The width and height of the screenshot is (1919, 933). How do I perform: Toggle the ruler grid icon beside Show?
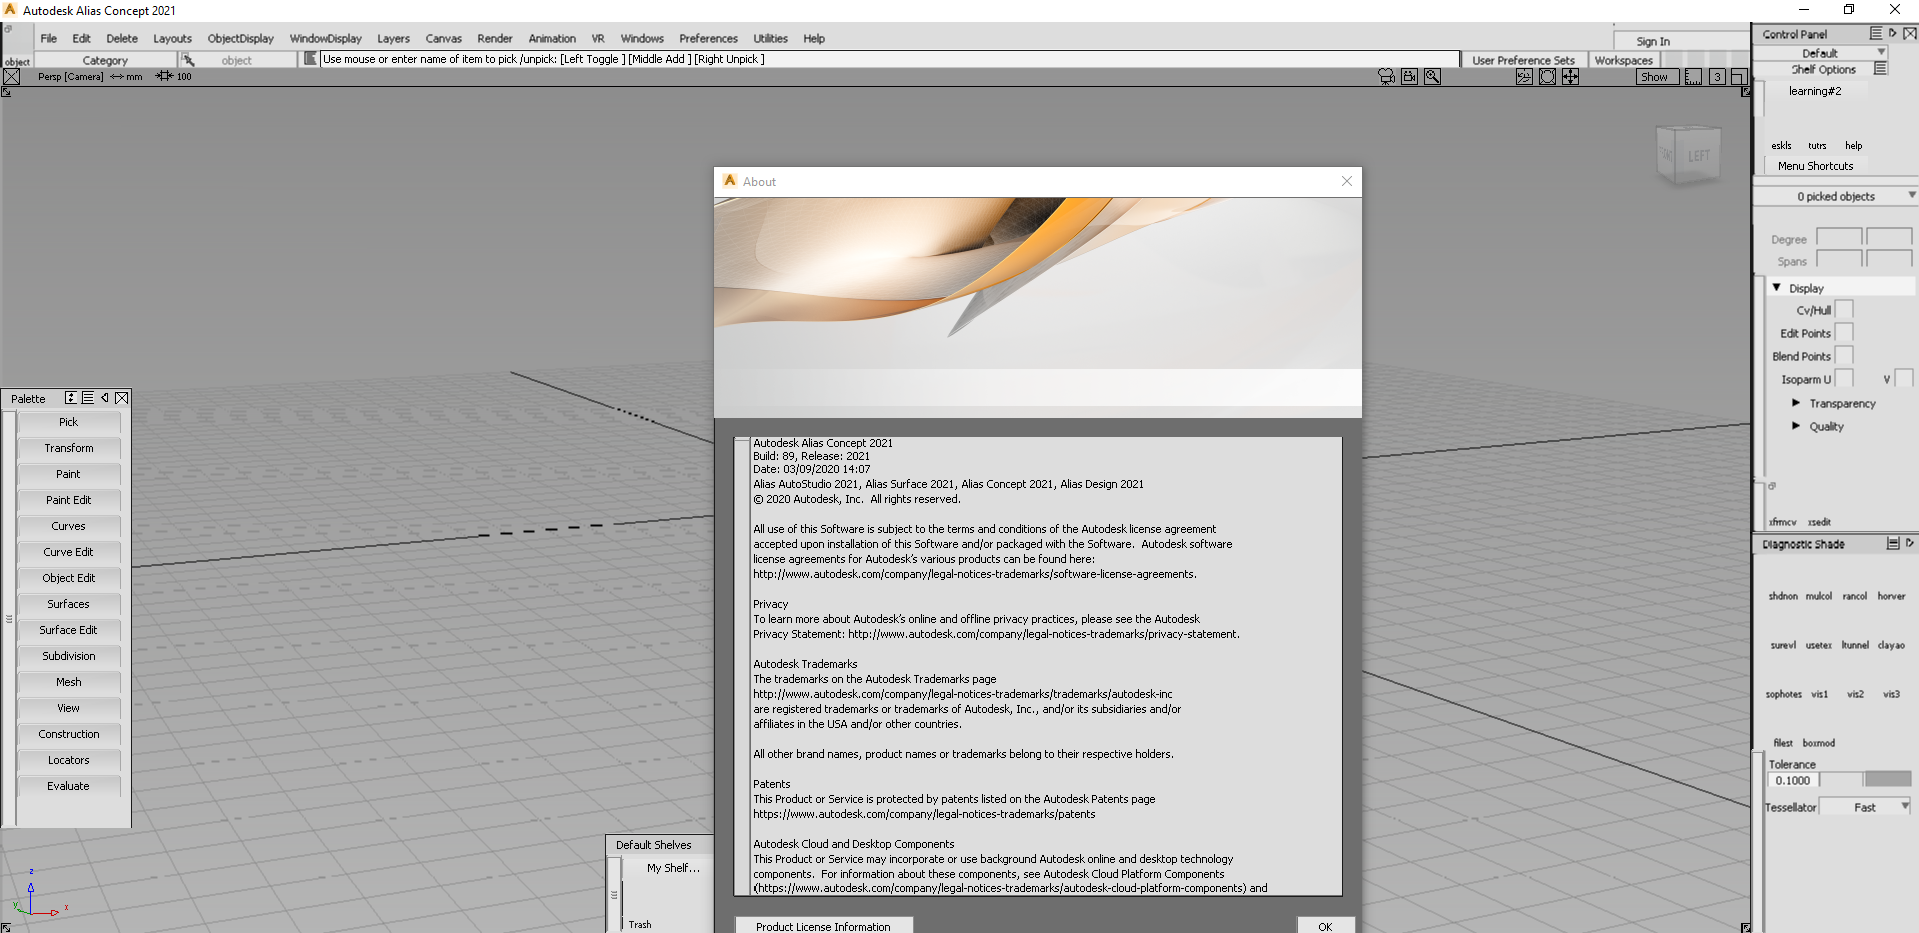[x=1693, y=77]
